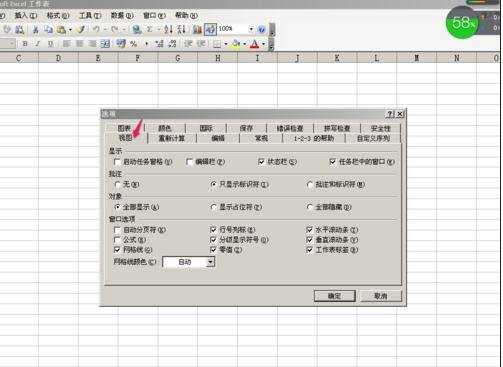
Task: Check the 编辑栏 formula bar checkbox
Action: click(189, 162)
